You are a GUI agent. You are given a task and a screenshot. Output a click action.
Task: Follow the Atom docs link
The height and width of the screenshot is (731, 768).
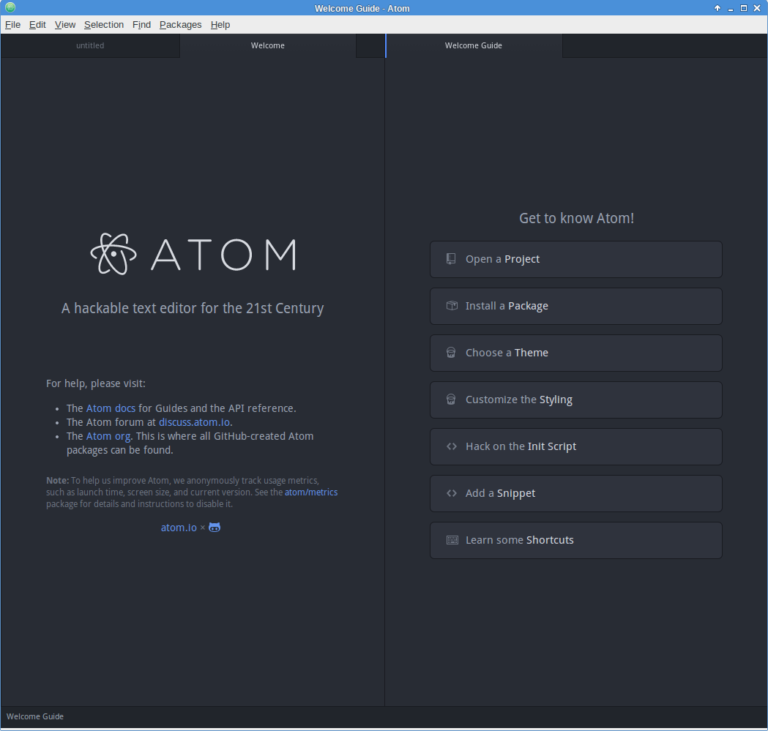click(x=111, y=408)
